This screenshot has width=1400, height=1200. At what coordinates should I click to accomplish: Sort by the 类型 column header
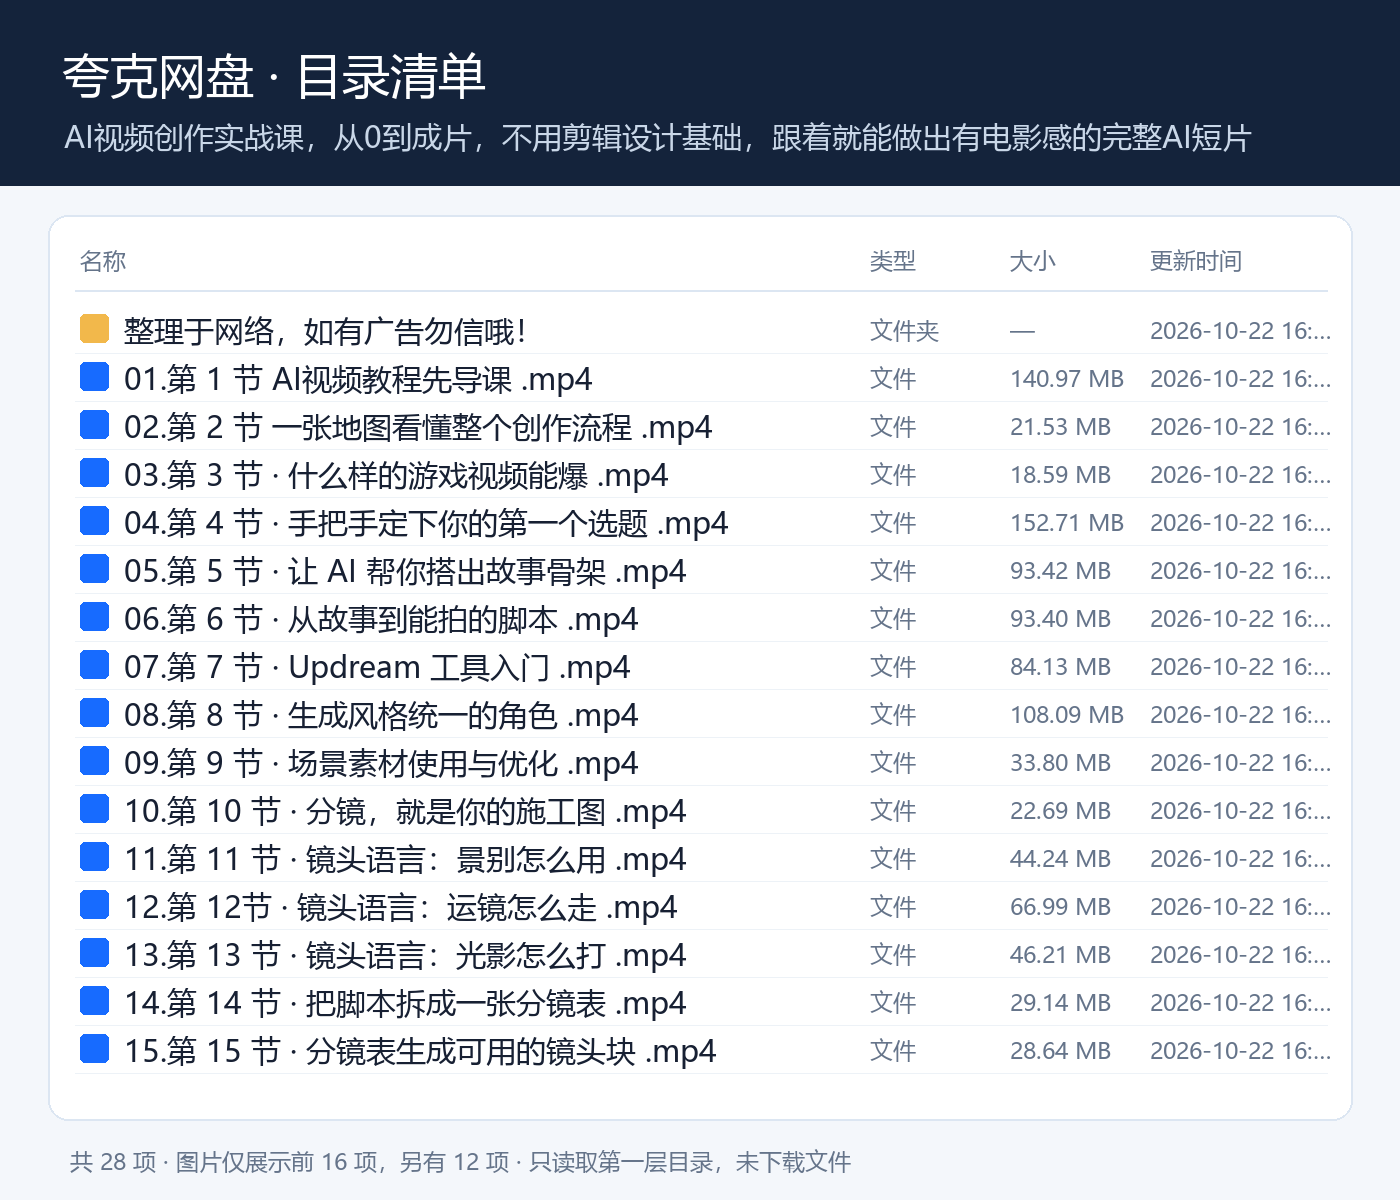(893, 261)
